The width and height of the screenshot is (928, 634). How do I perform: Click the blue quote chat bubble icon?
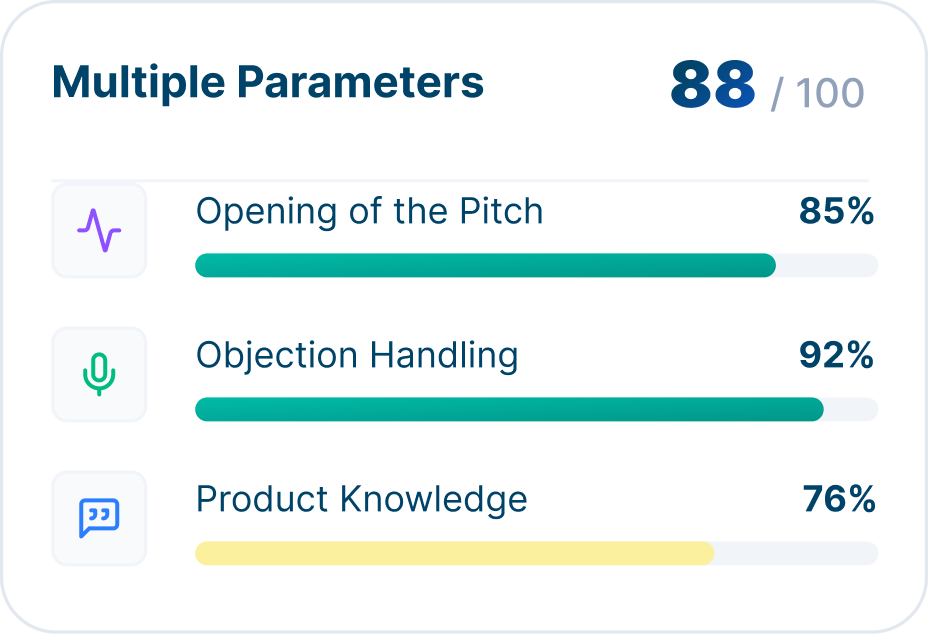pyautogui.click(x=99, y=518)
